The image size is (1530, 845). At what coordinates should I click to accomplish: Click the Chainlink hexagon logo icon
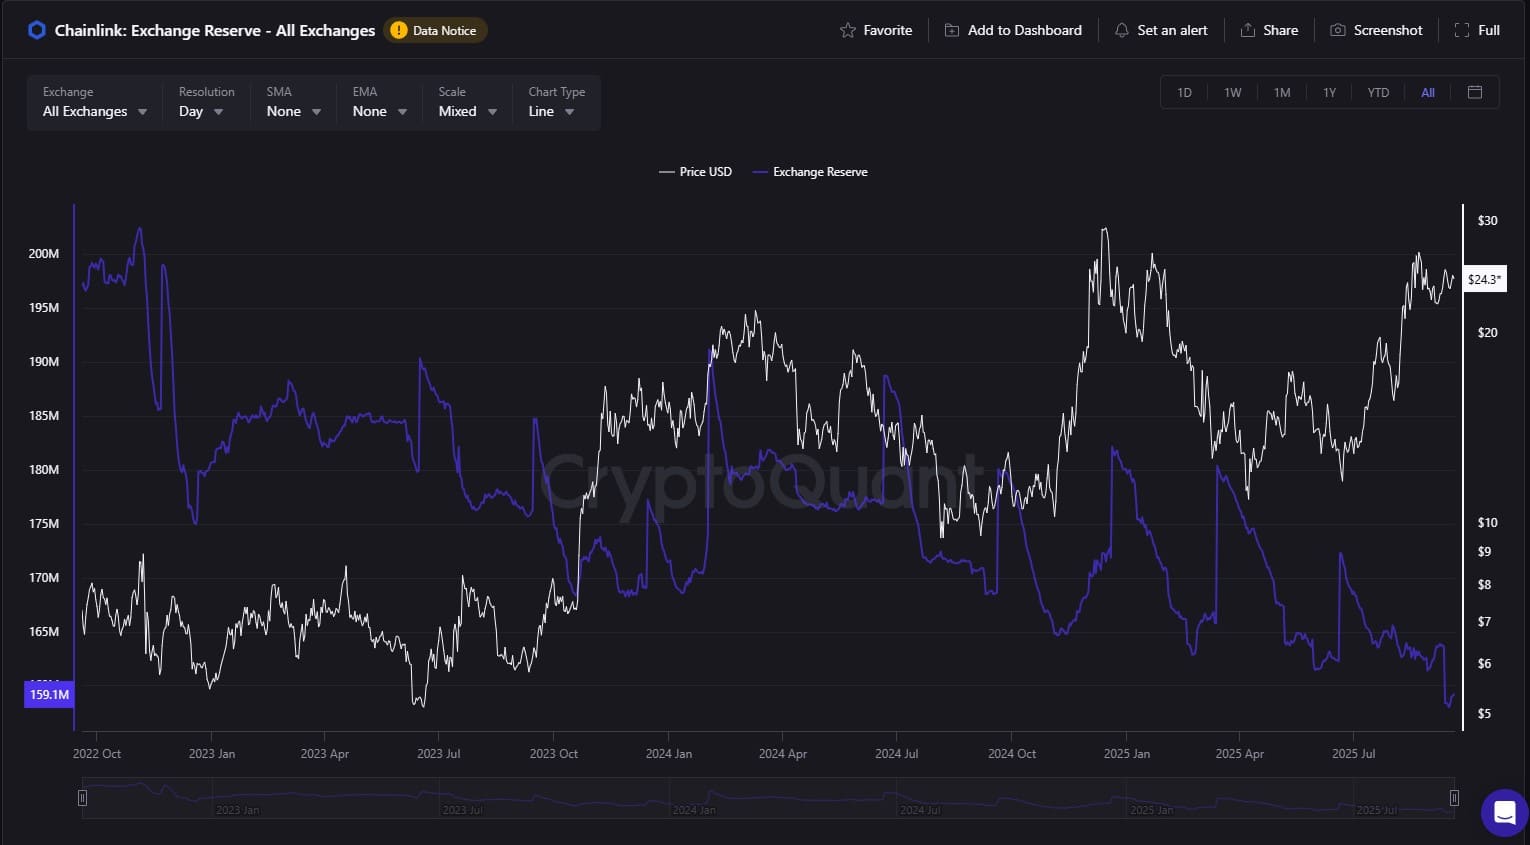click(37, 30)
